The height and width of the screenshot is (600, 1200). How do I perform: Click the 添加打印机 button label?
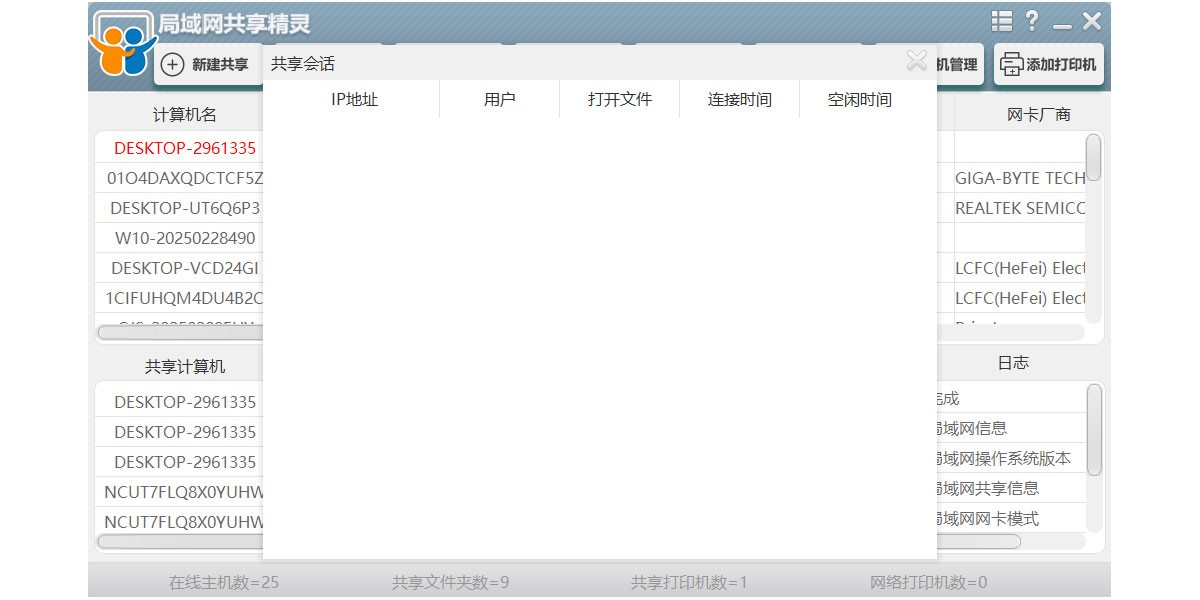(x=1061, y=65)
